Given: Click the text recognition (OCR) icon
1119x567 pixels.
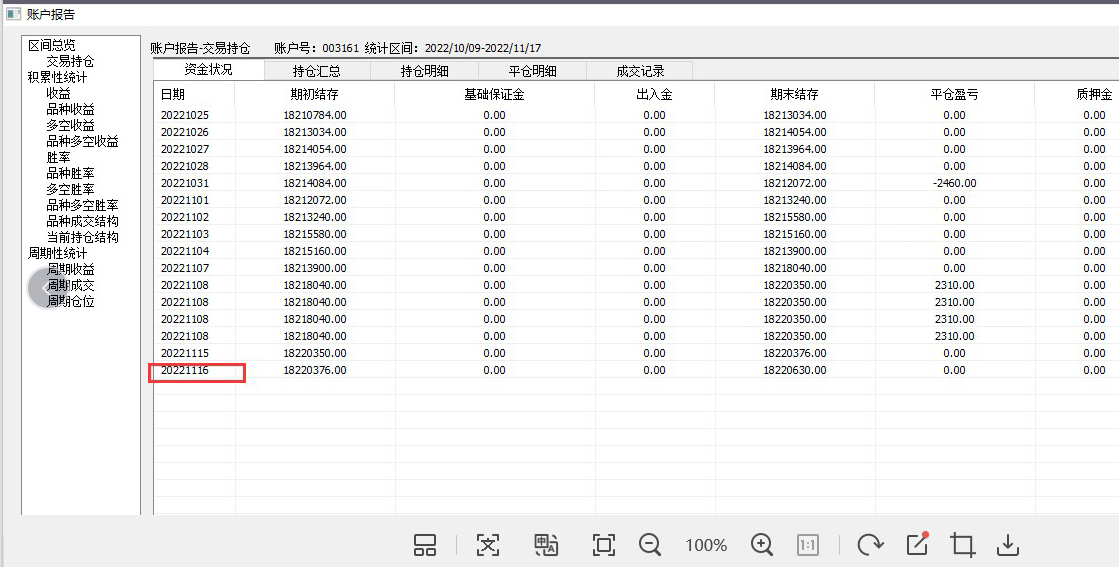Looking at the screenshot, I should pos(487,545).
